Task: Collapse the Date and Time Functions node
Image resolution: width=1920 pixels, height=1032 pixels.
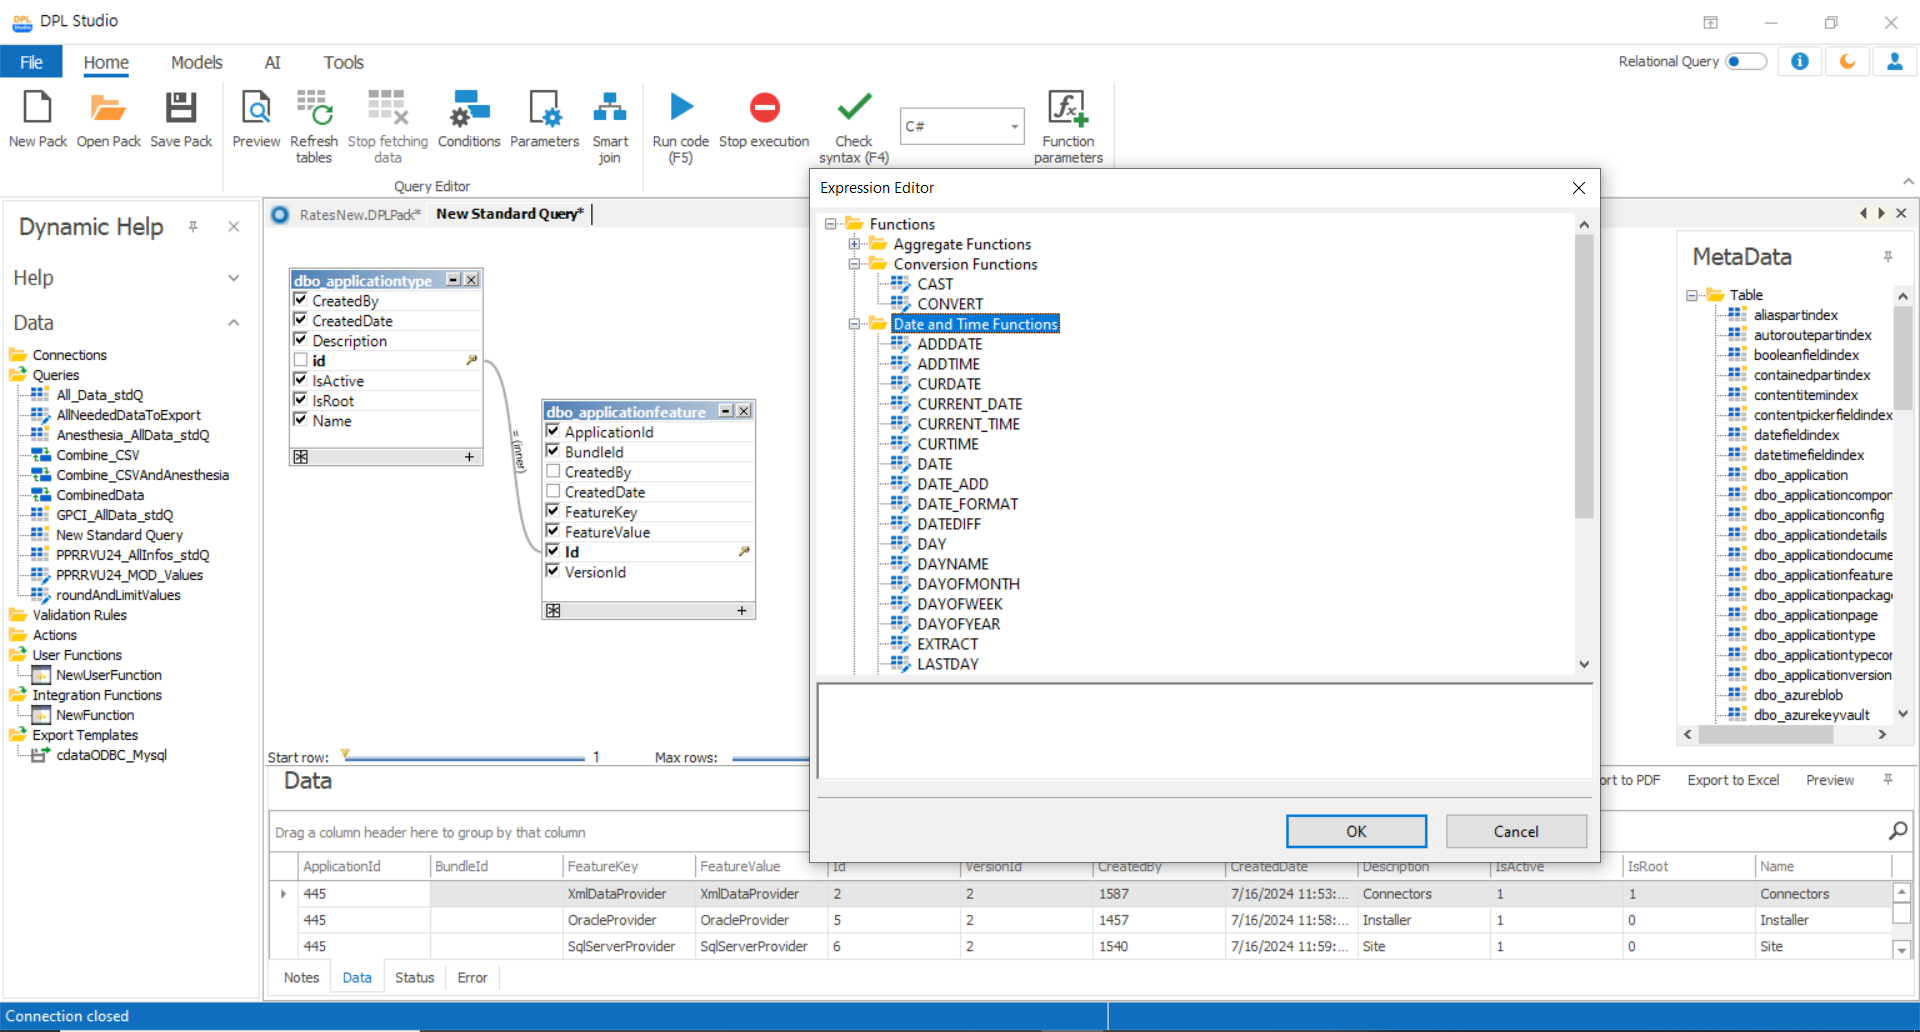Action: [x=854, y=324]
